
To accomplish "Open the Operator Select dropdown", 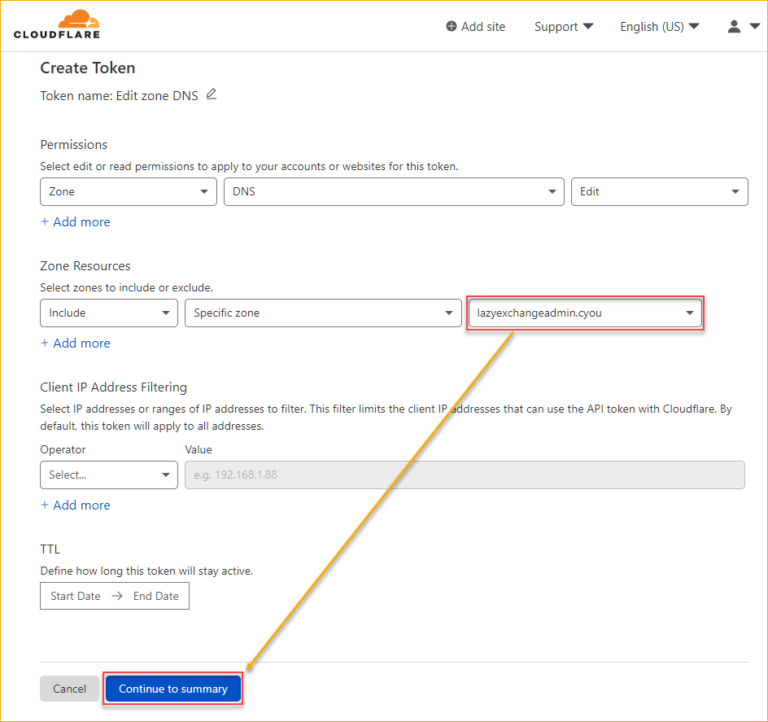I will tap(109, 475).
